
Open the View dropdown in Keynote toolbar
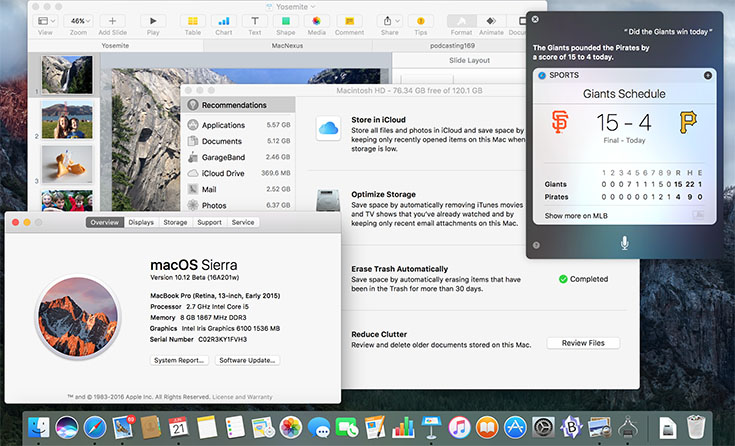point(45,21)
